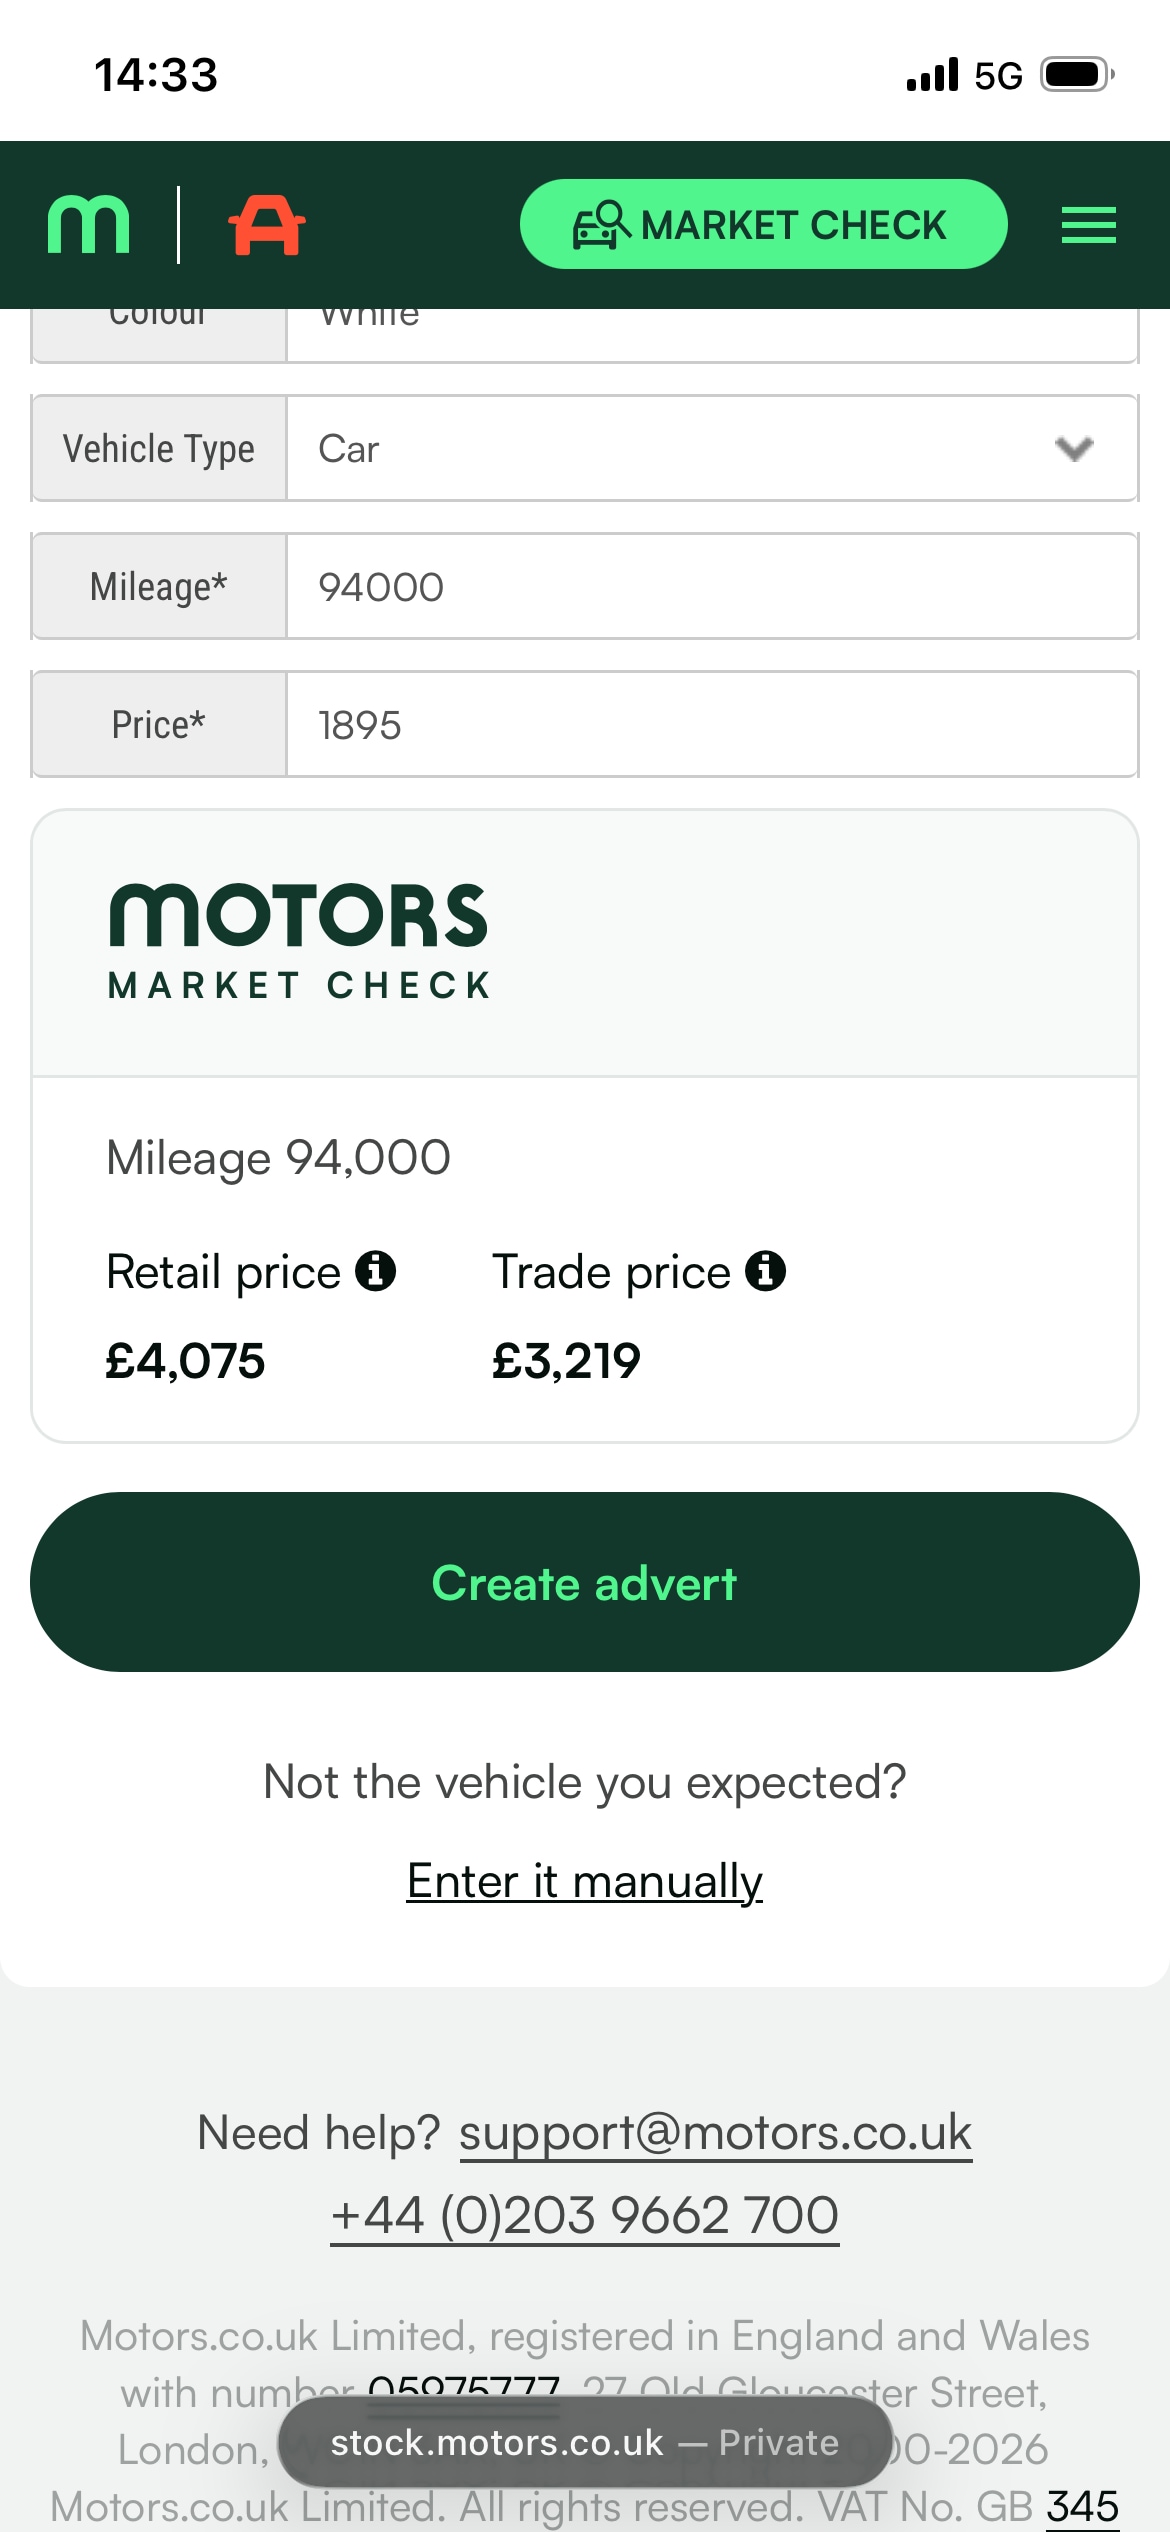This screenshot has height=2532, width=1170.
Task: Call the +44 (0)203 9662 700 number
Action: tap(584, 2215)
